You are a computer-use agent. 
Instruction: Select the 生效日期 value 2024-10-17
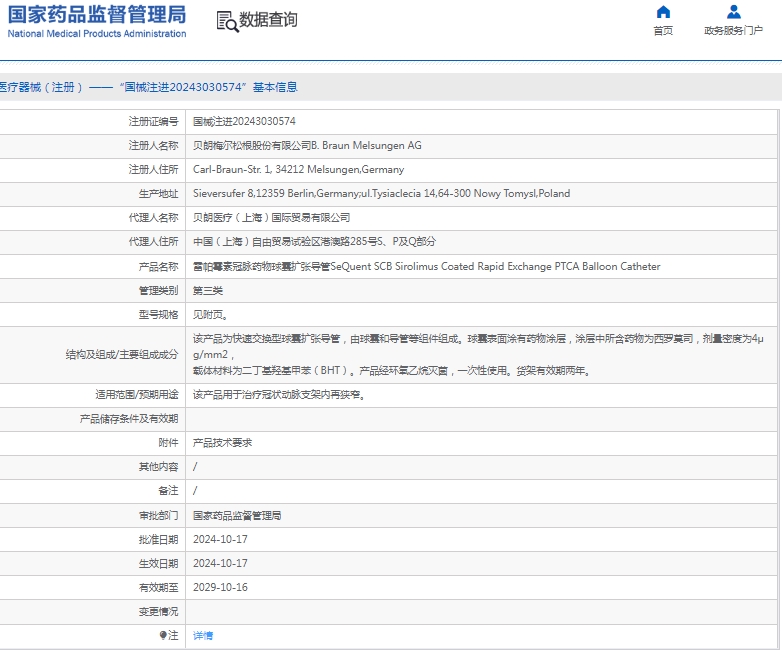point(220,563)
